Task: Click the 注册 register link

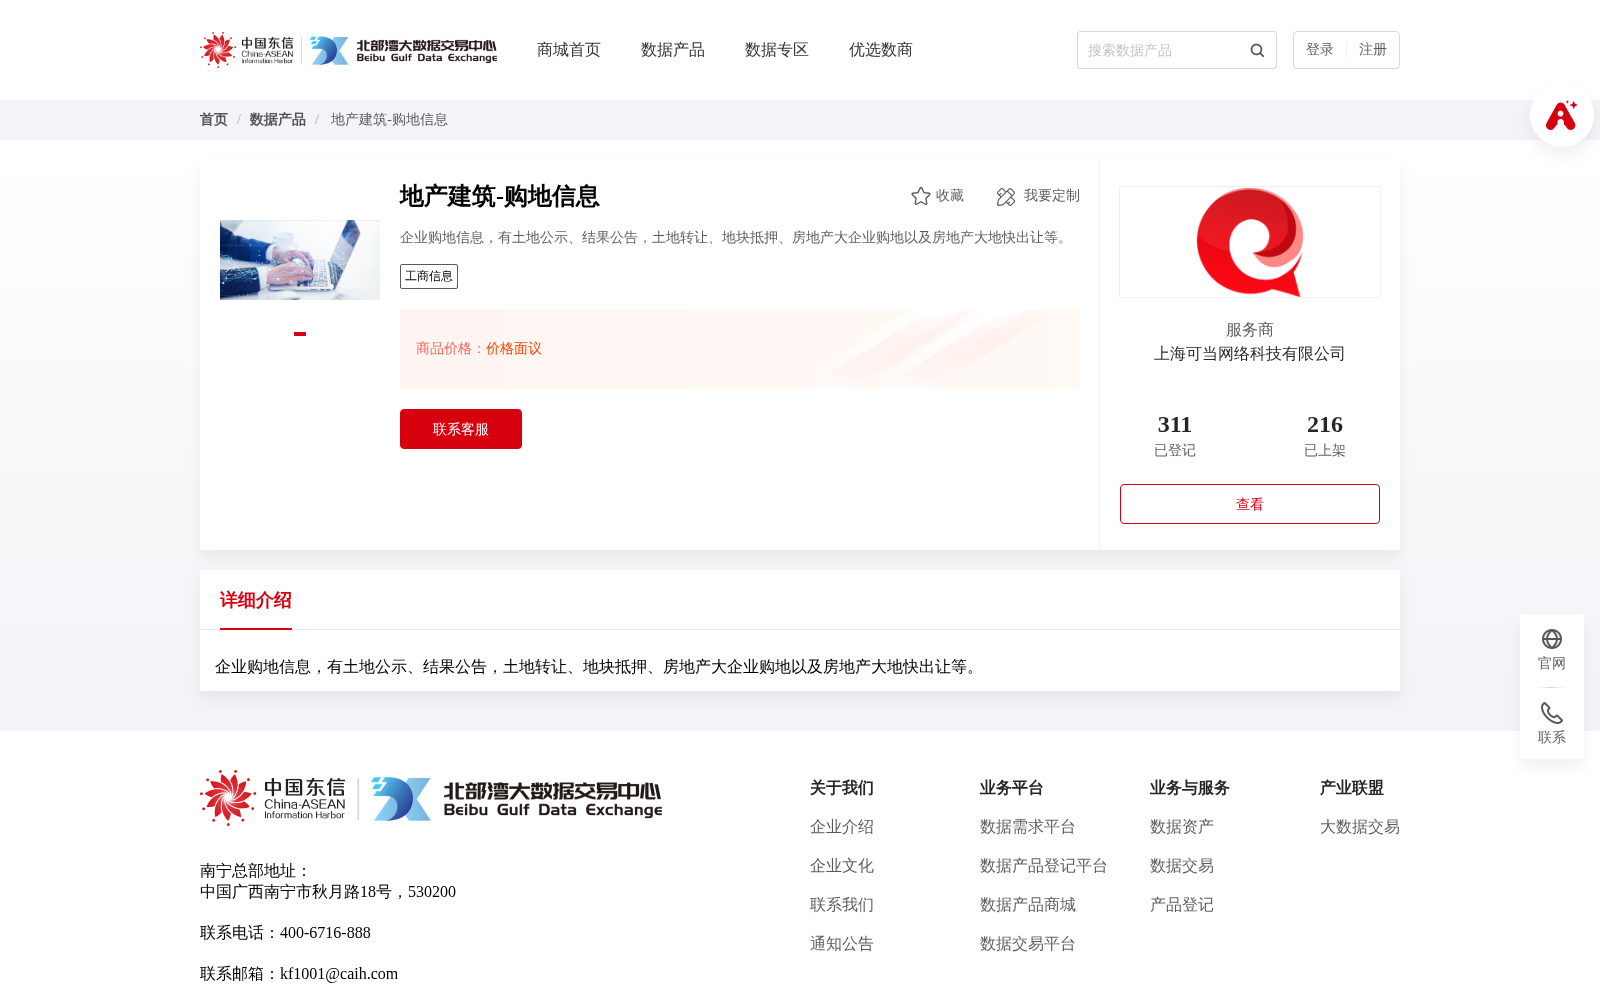Action: 1373,50
